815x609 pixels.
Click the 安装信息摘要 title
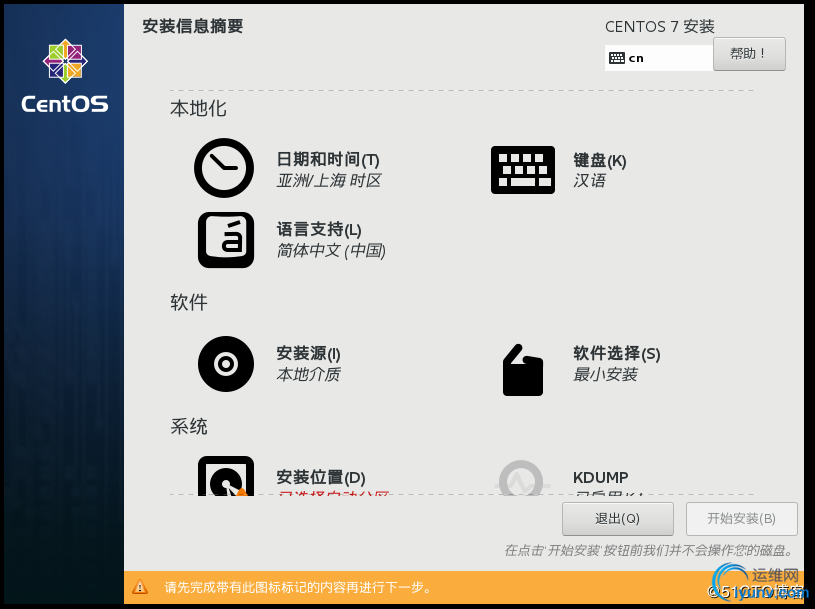(x=193, y=26)
